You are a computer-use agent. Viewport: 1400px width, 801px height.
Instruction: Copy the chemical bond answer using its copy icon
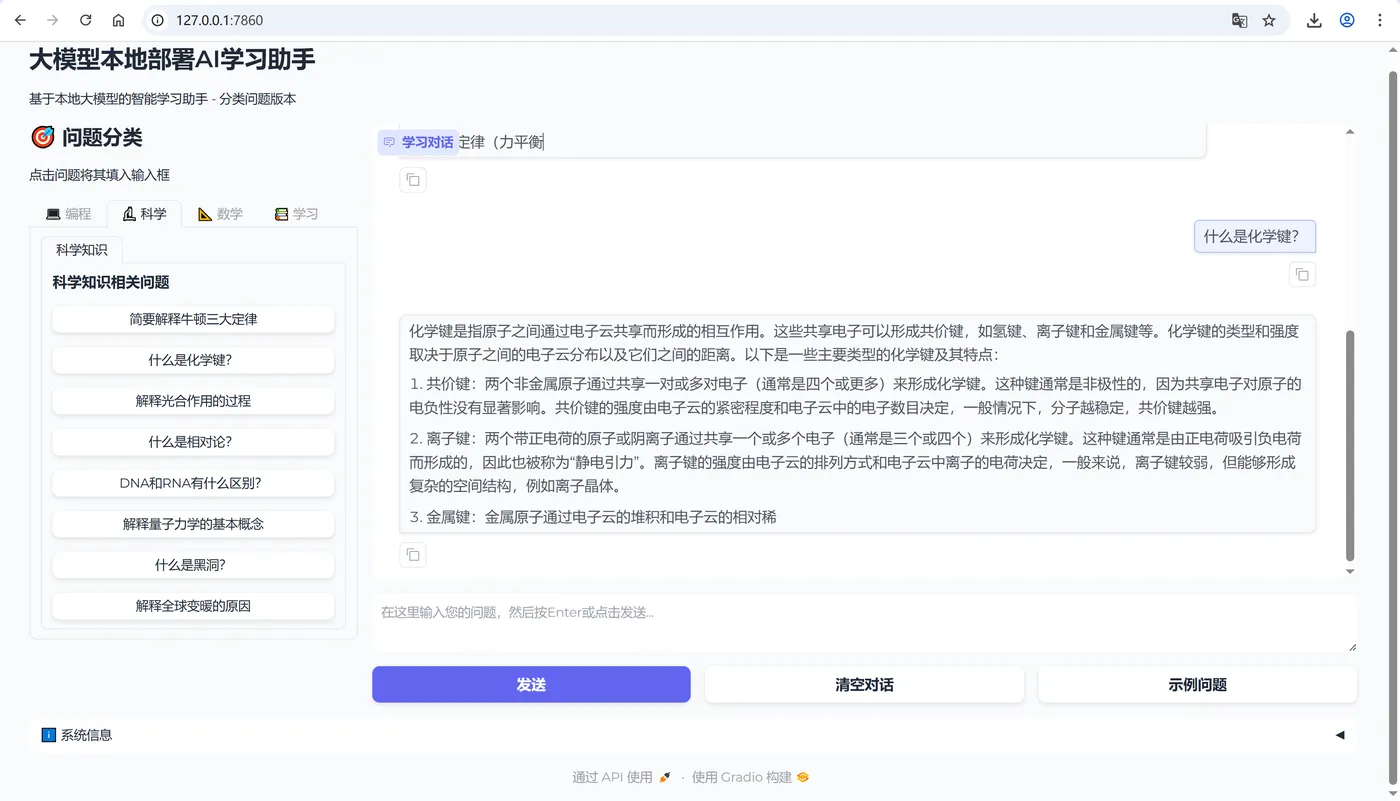click(413, 554)
